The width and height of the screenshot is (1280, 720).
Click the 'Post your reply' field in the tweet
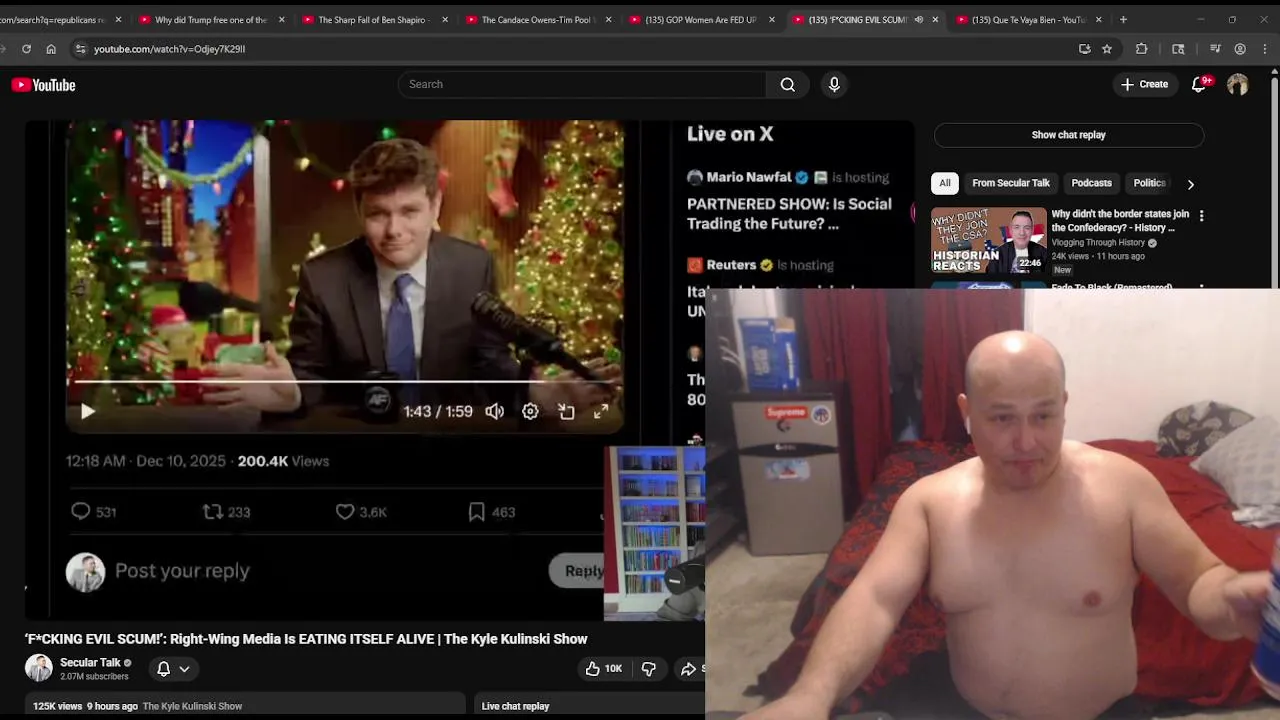[x=182, y=571]
